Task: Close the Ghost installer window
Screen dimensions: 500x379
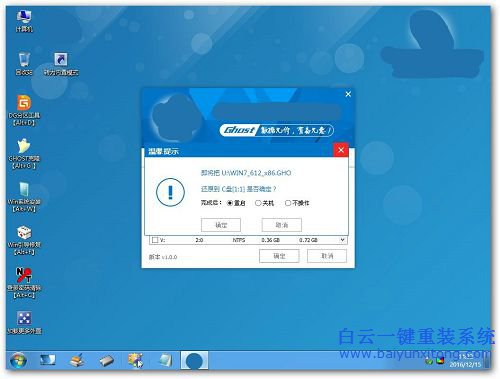Action: pyautogui.click(x=348, y=94)
